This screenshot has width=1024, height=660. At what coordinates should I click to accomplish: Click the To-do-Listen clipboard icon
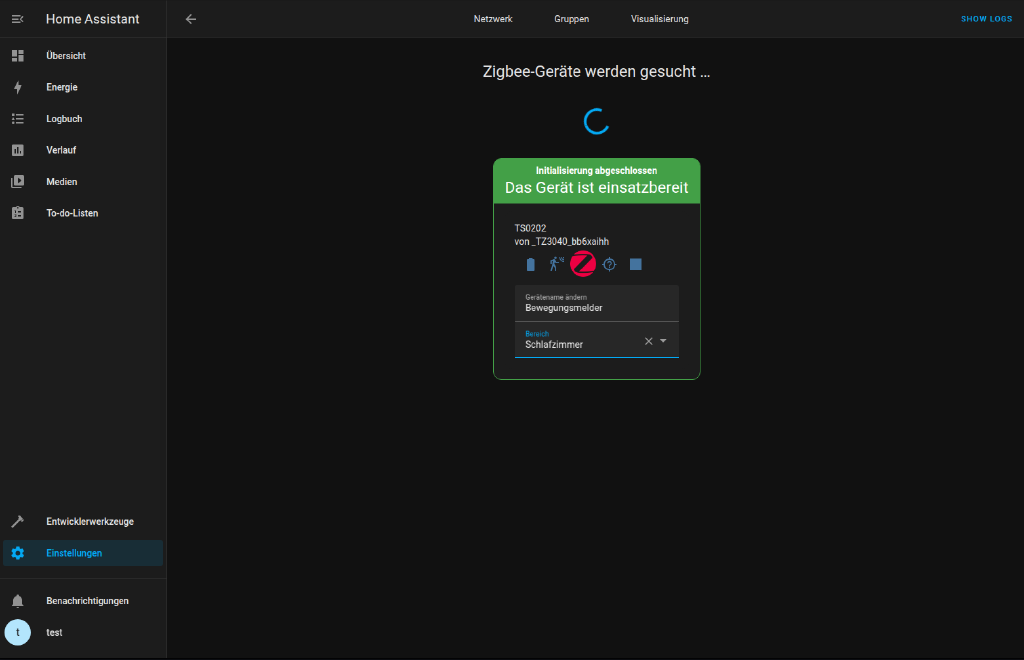click(x=17, y=212)
